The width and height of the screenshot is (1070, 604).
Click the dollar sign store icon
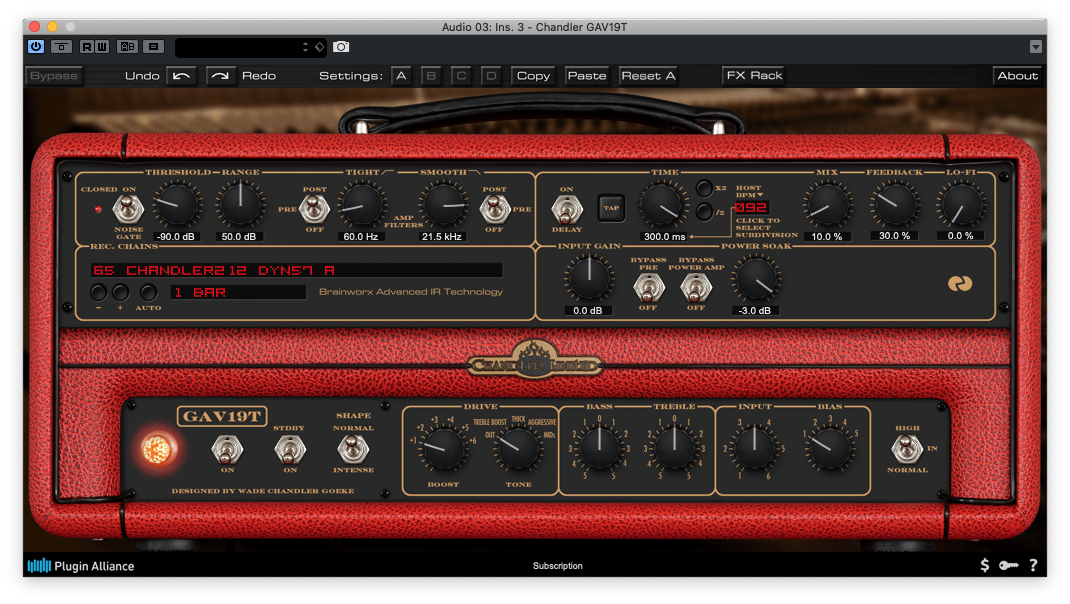coord(985,565)
